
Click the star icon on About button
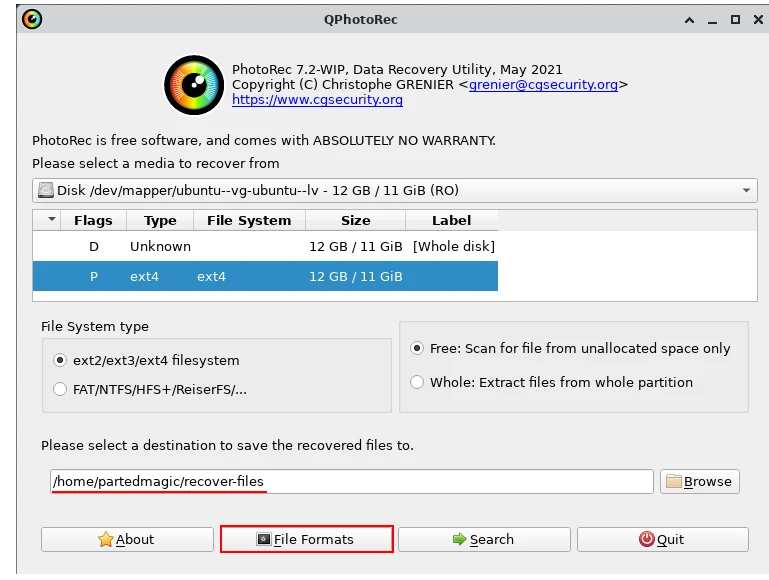pos(105,539)
